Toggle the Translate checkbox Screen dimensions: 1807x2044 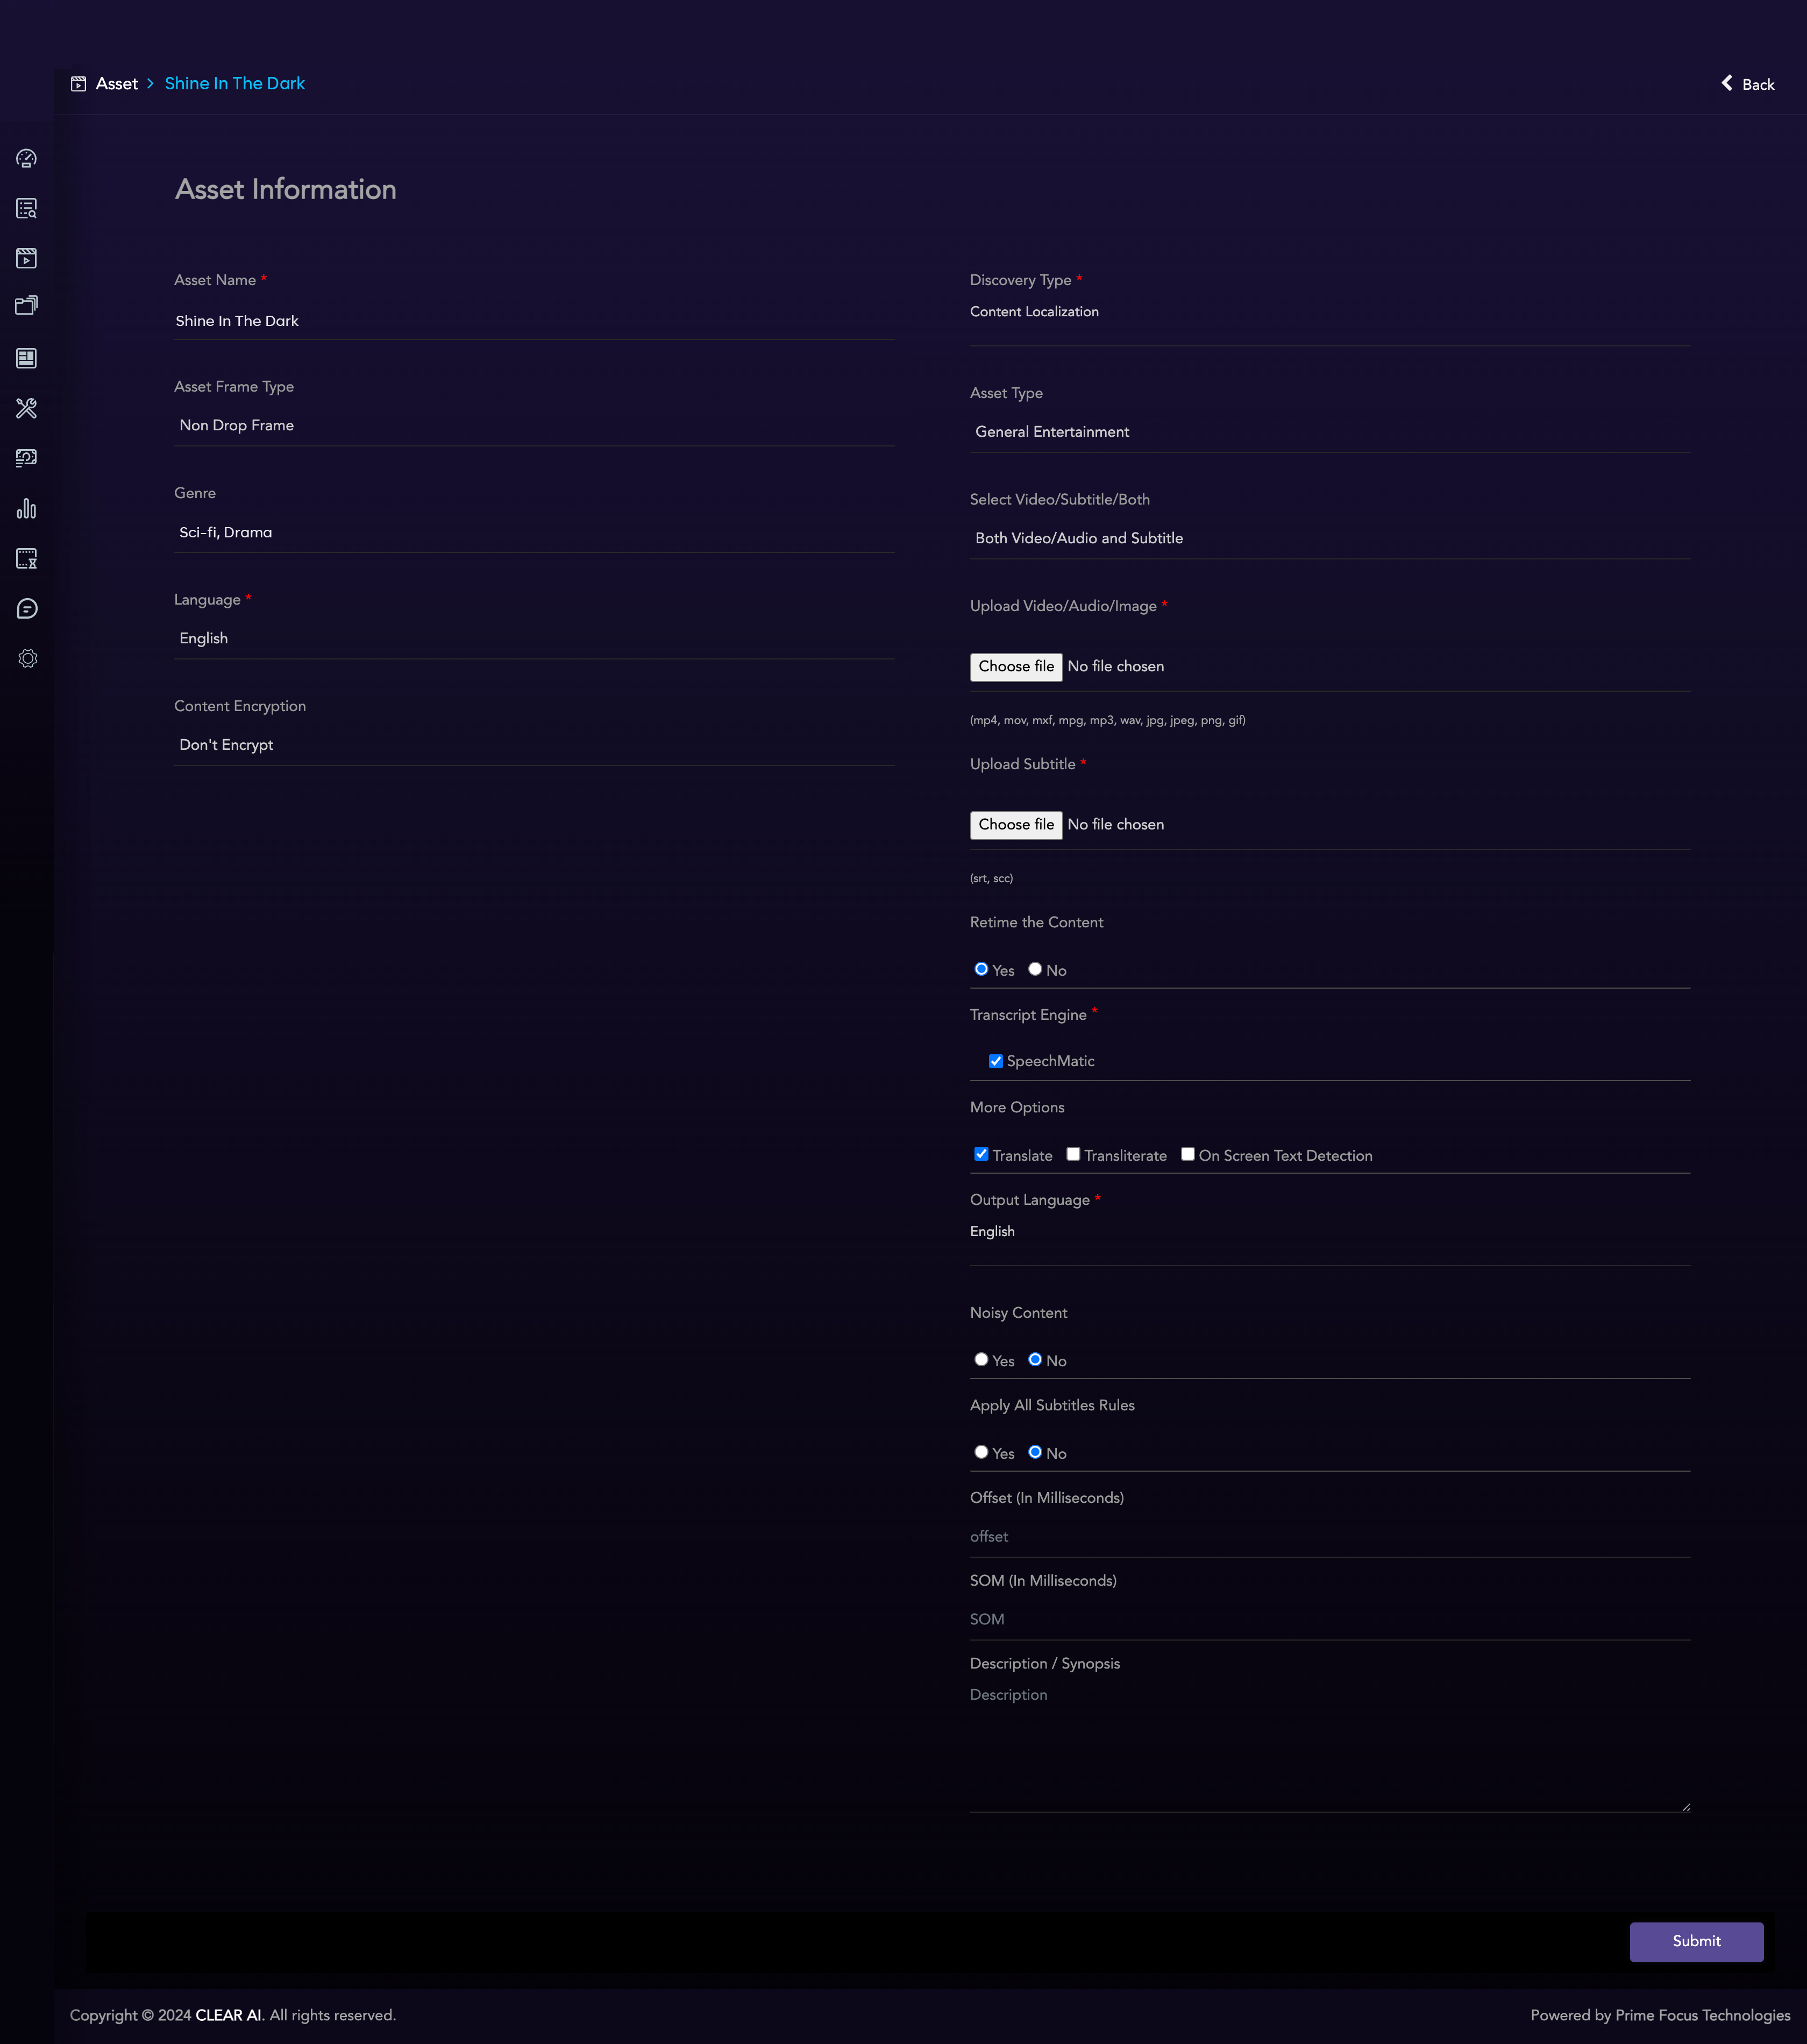pos(981,1154)
